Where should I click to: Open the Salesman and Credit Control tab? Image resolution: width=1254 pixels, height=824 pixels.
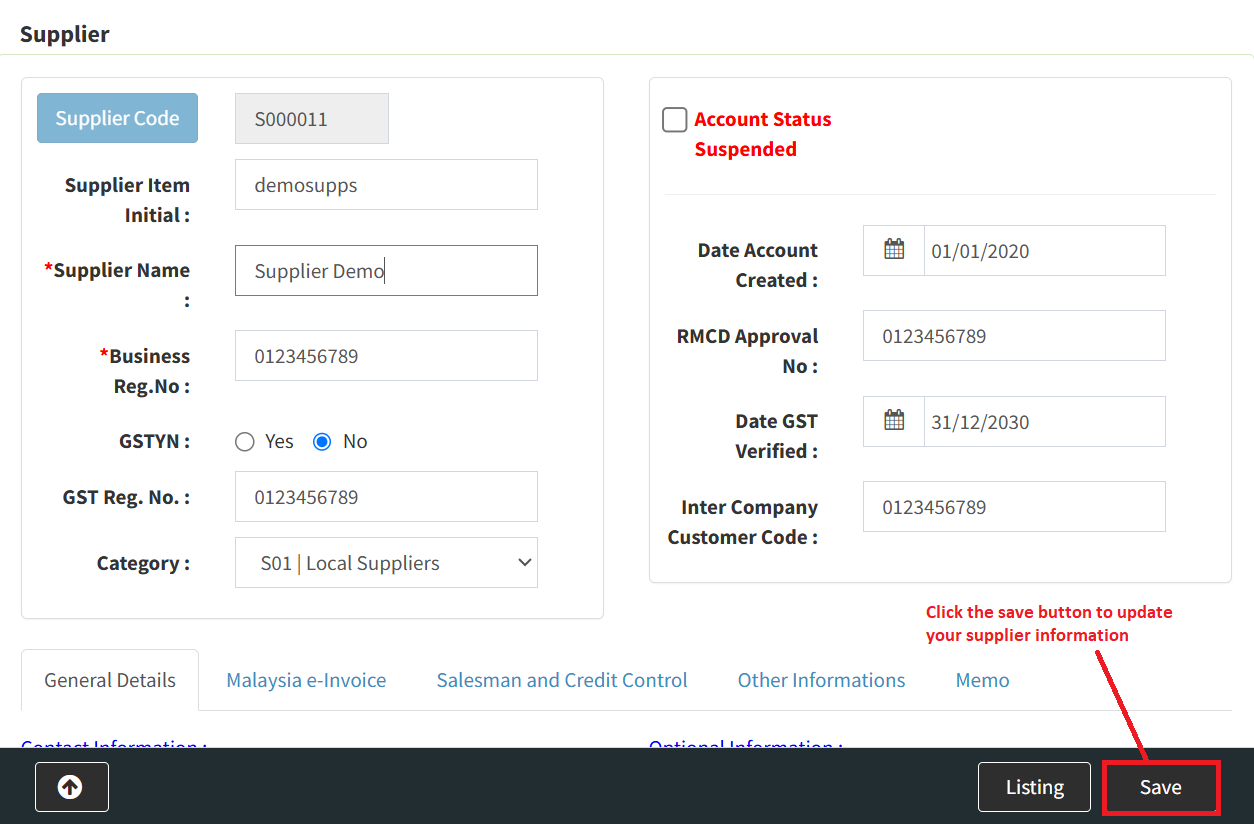561,680
